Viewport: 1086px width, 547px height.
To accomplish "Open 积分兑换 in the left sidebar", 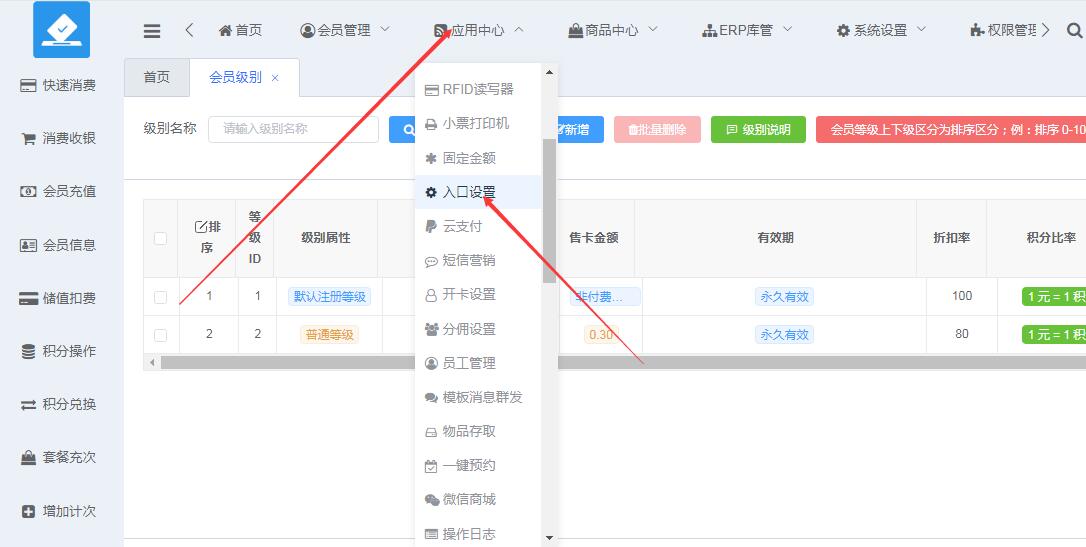I will pos(60,405).
